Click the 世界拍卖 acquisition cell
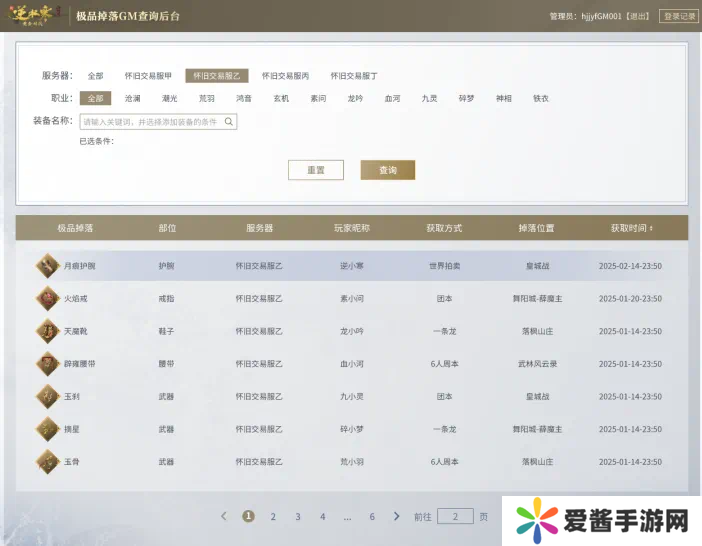 click(445, 266)
